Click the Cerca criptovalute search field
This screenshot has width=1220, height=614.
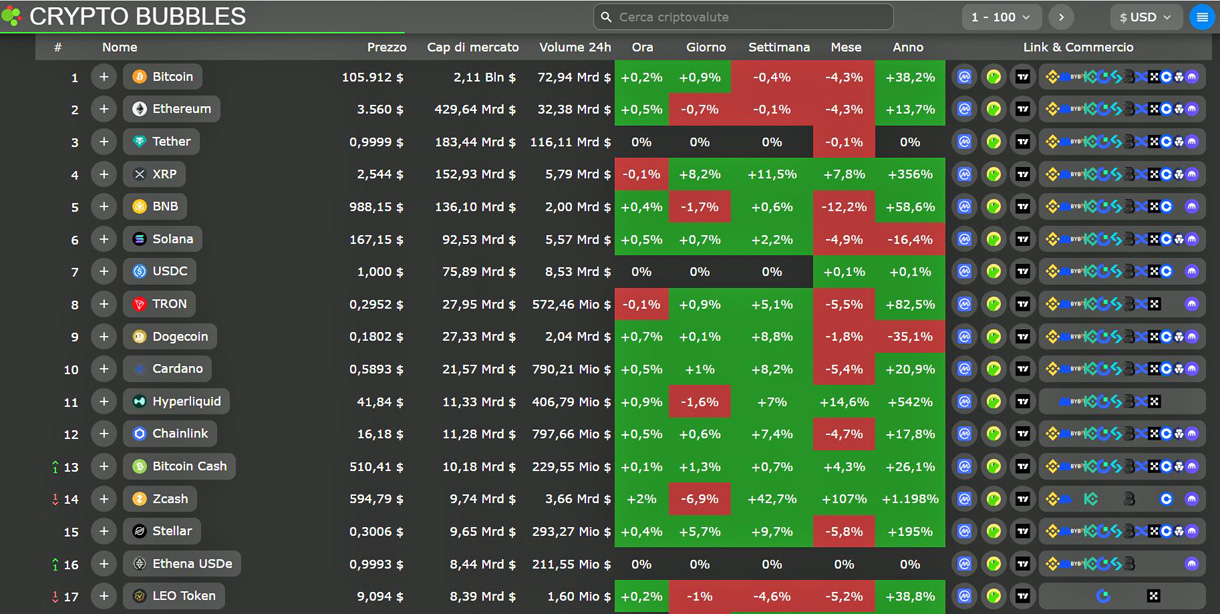click(x=742, y=17)
